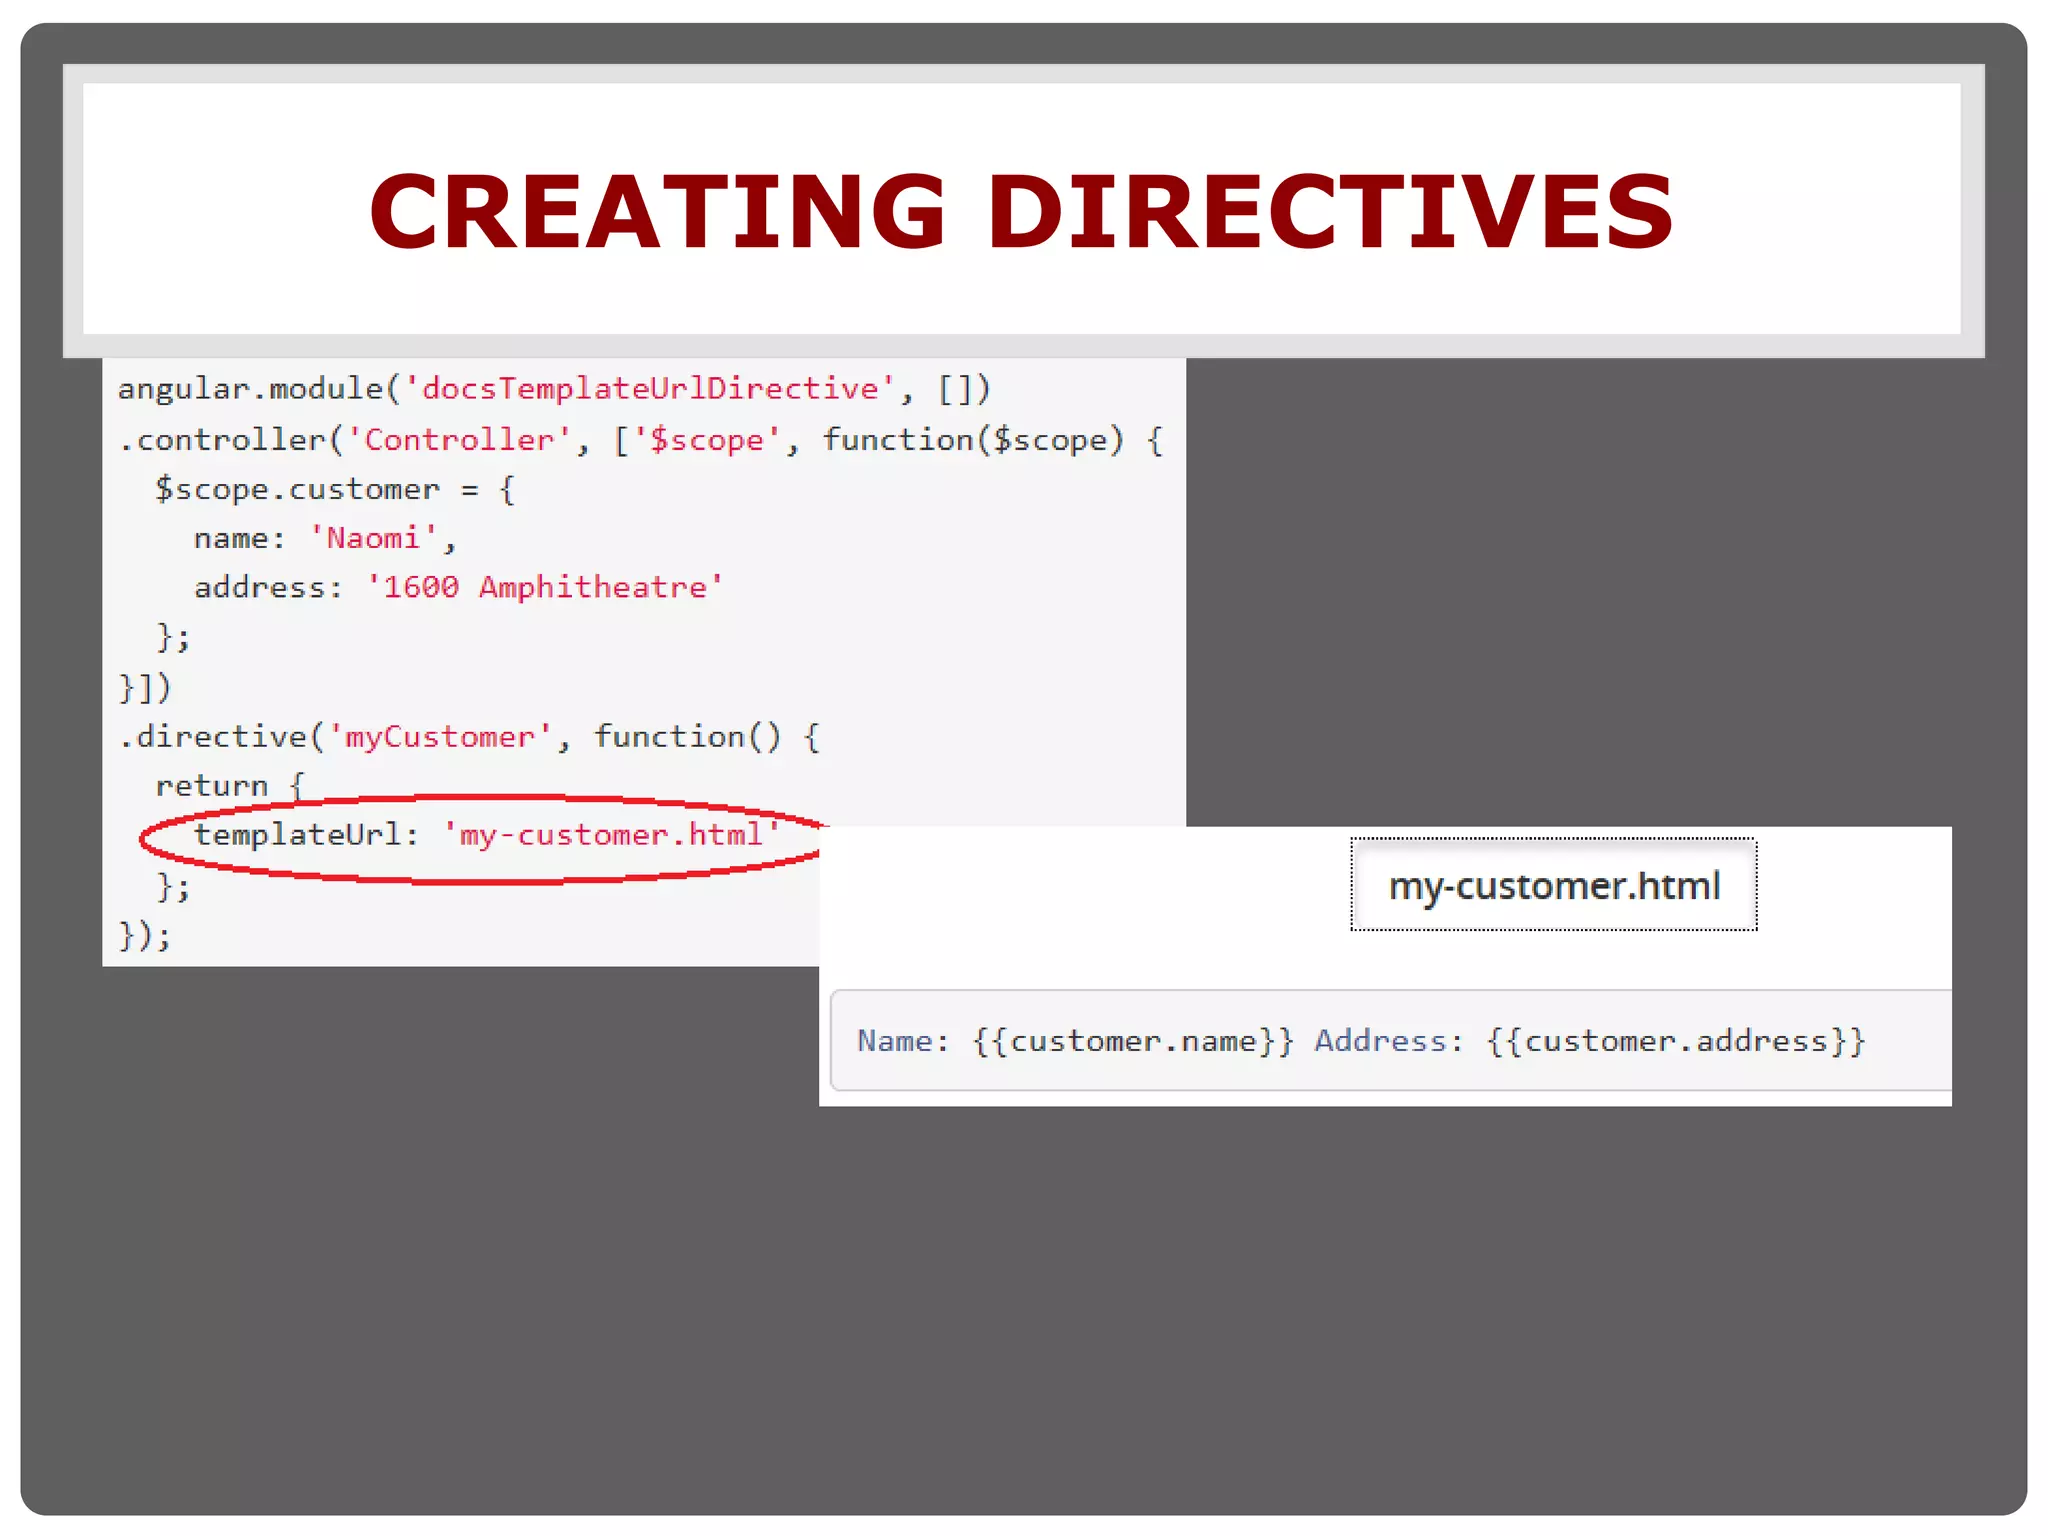Click the 'return {' line
This screenshot has height=1536, width=2048.
[x=229, y=786]
